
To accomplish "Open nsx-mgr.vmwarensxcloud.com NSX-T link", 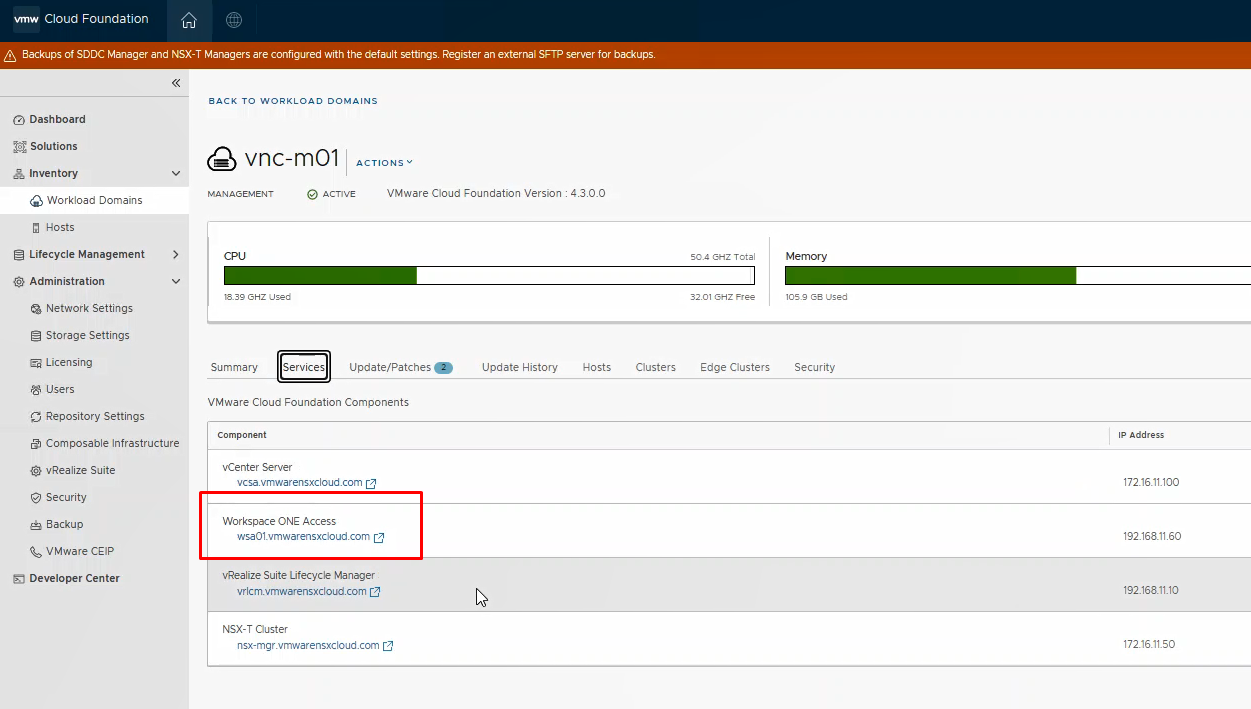I will coord(308,646).
